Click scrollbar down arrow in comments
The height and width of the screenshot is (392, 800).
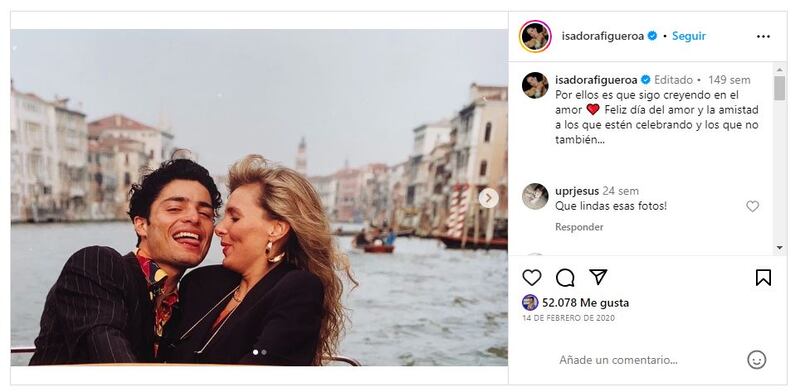click(779, 248)
